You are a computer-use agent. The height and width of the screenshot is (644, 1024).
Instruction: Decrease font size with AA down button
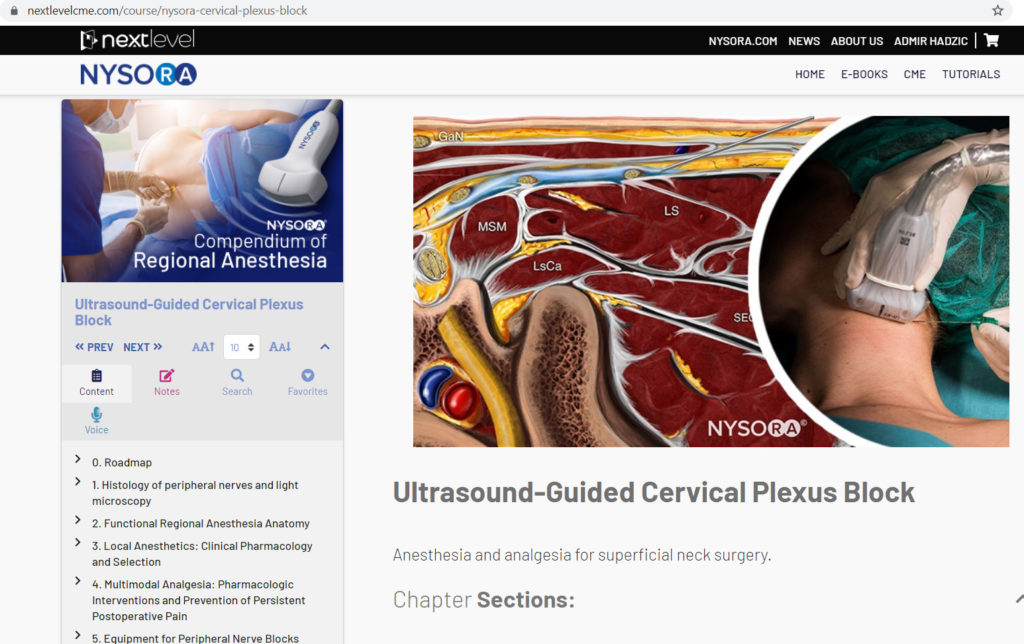tap(280, 347)
